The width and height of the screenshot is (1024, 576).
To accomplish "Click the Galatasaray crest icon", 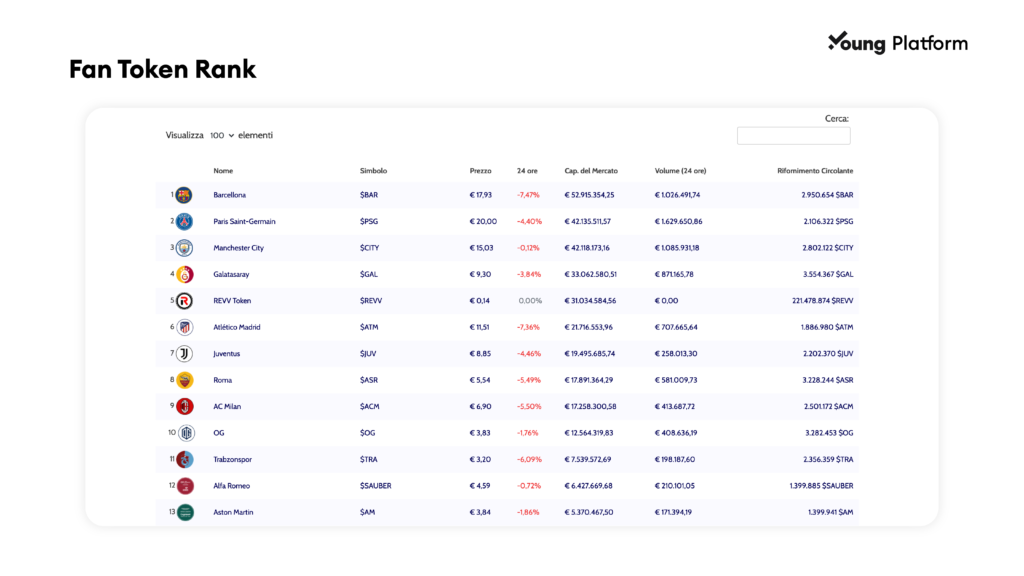I will pos(184,274).
